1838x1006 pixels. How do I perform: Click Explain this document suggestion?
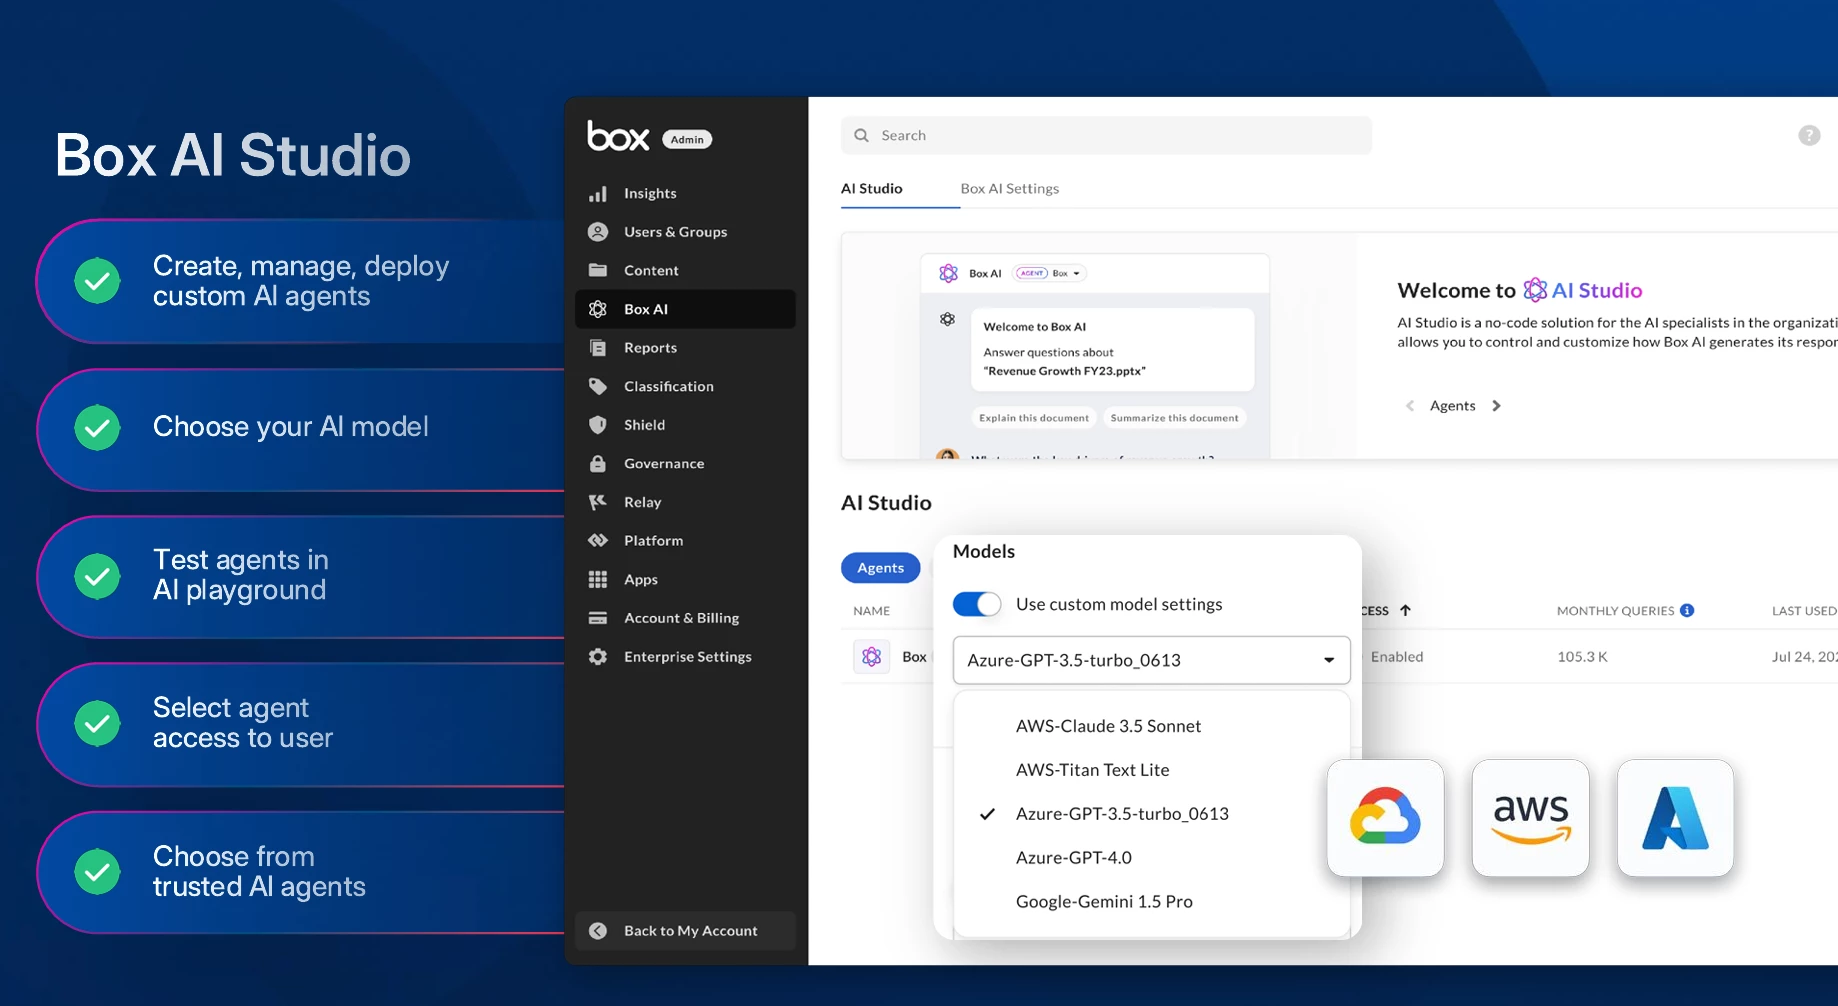tap(1034, 418)
